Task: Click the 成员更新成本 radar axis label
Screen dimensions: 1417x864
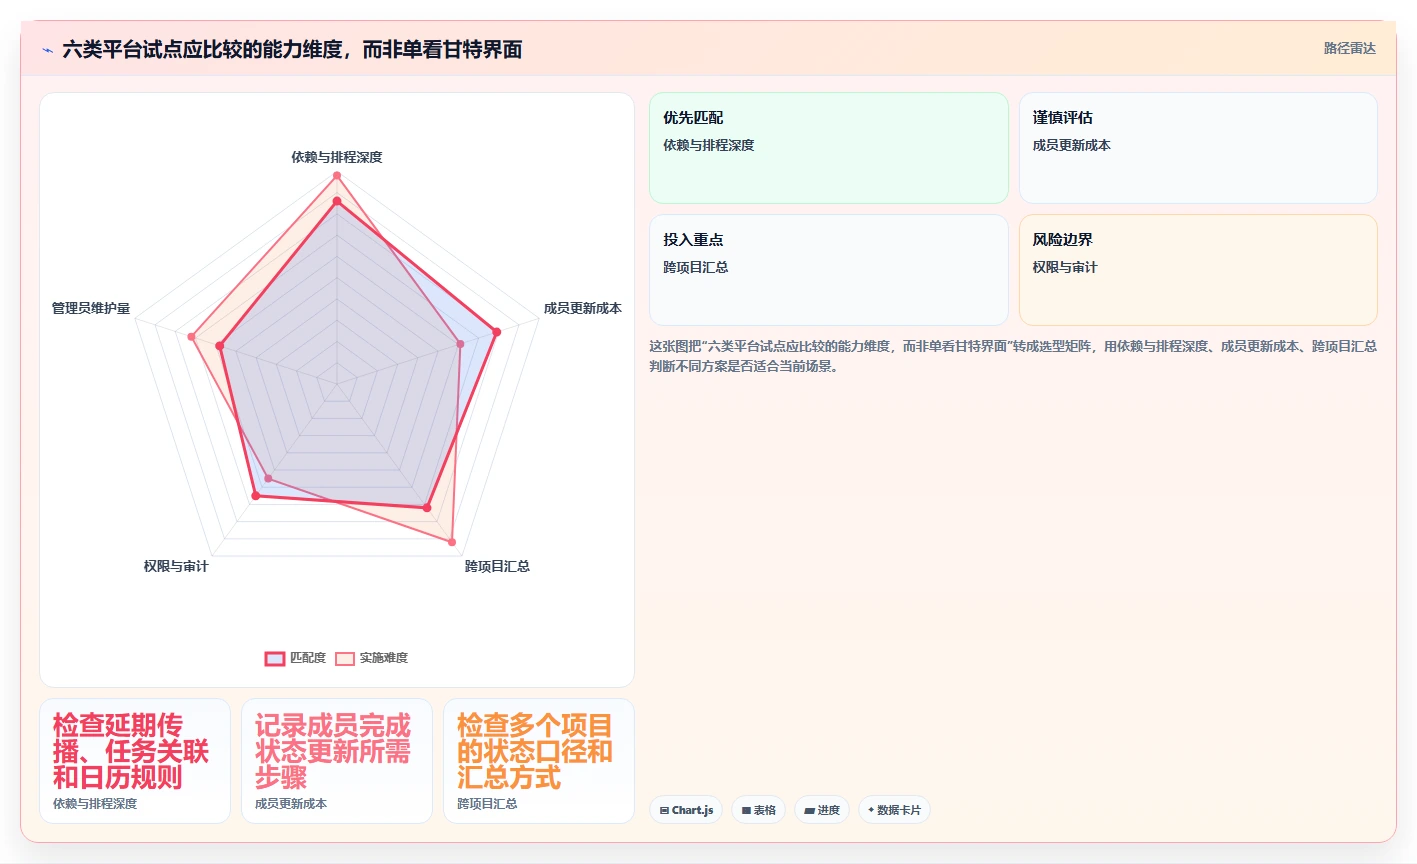Action: coord(583,308)
